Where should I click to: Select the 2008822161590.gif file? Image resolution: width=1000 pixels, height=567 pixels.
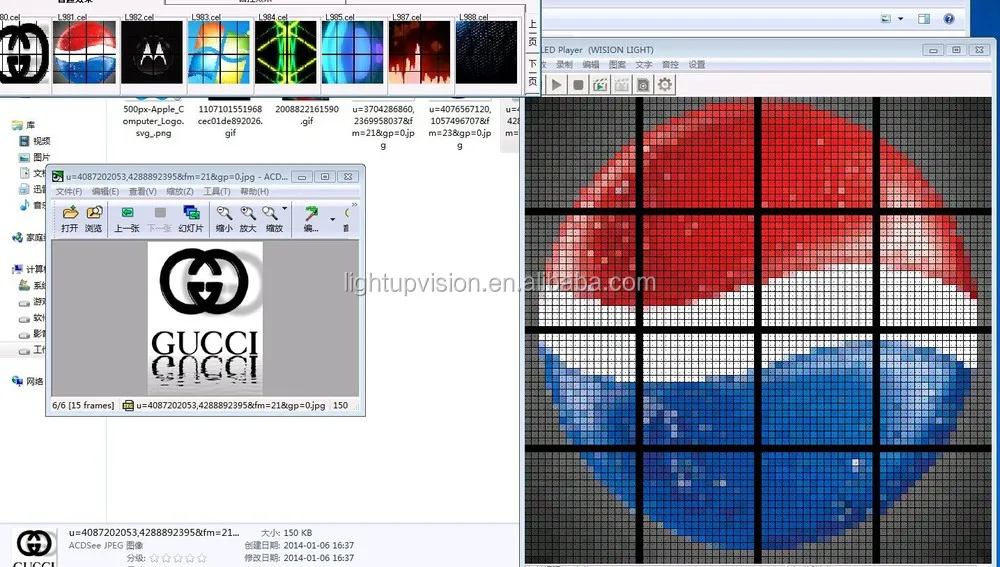point(307,115)
